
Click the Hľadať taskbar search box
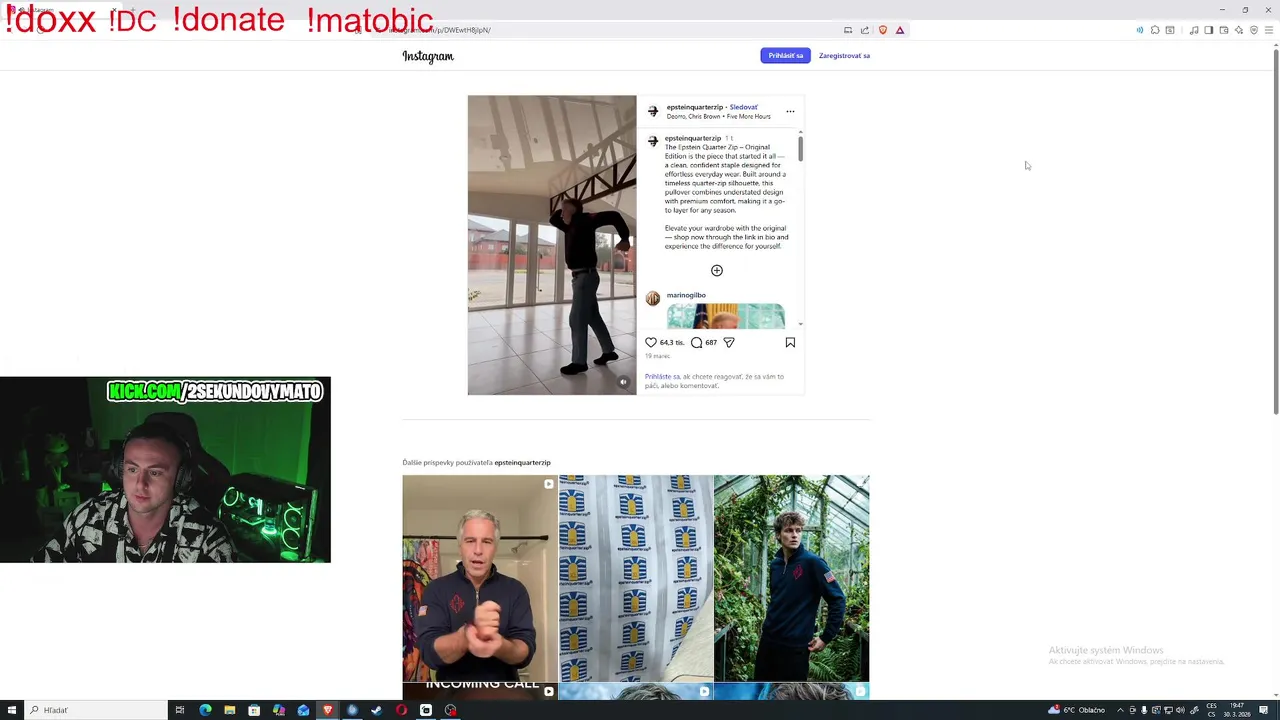pos(95,710)
